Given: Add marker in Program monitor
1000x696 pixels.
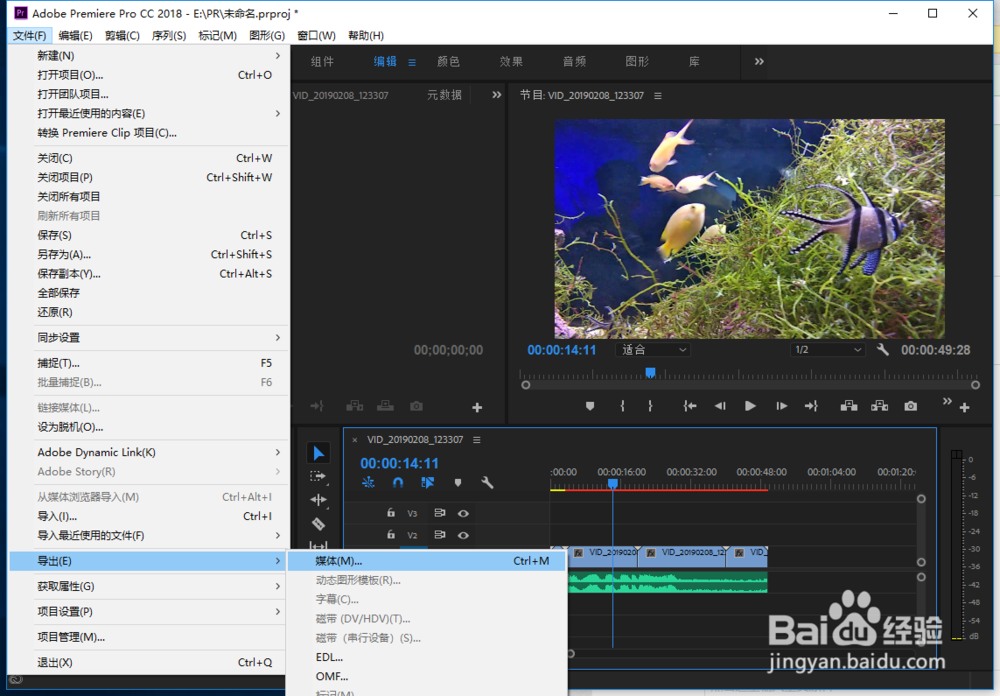Looking at the screenshot, I should (x=590, y=406).
